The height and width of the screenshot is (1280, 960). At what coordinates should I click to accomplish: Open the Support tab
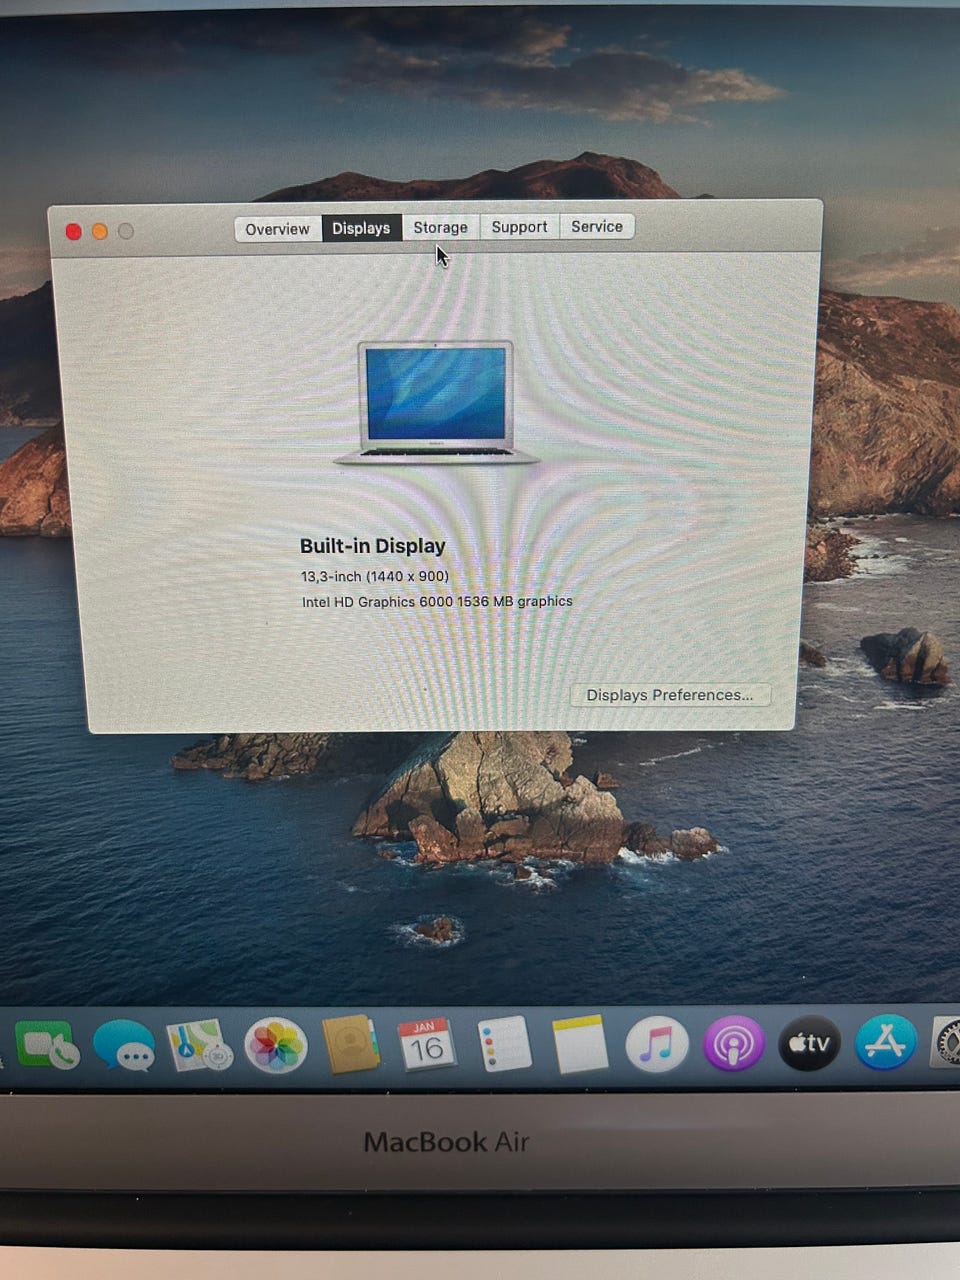(519, 227)
